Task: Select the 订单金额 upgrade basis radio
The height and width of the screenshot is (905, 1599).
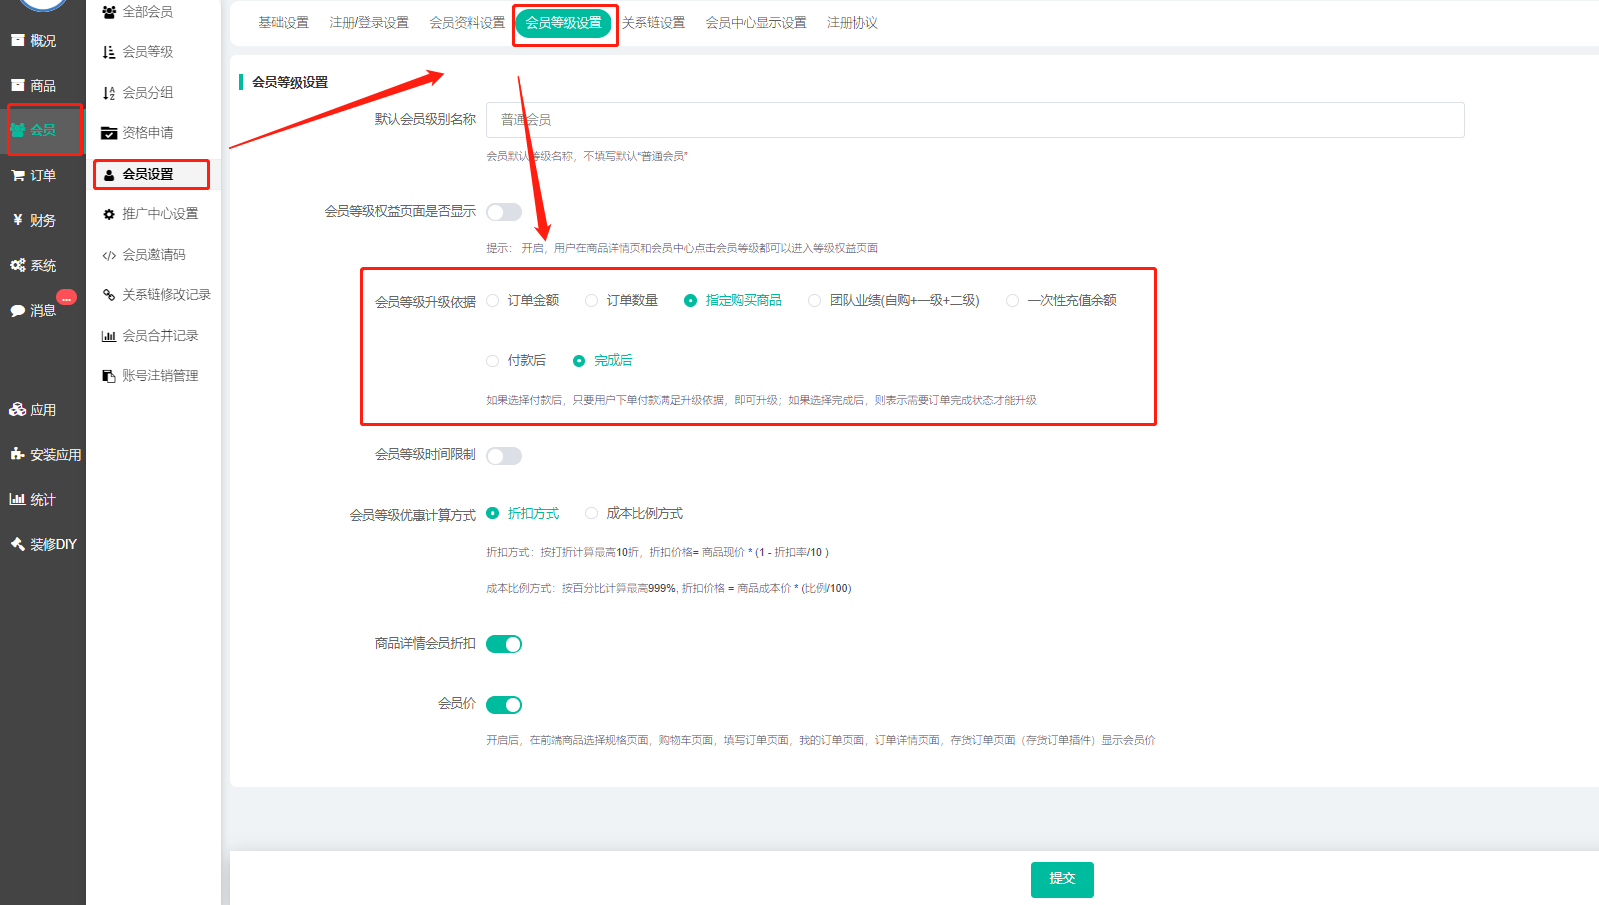Action: (492, 300)
